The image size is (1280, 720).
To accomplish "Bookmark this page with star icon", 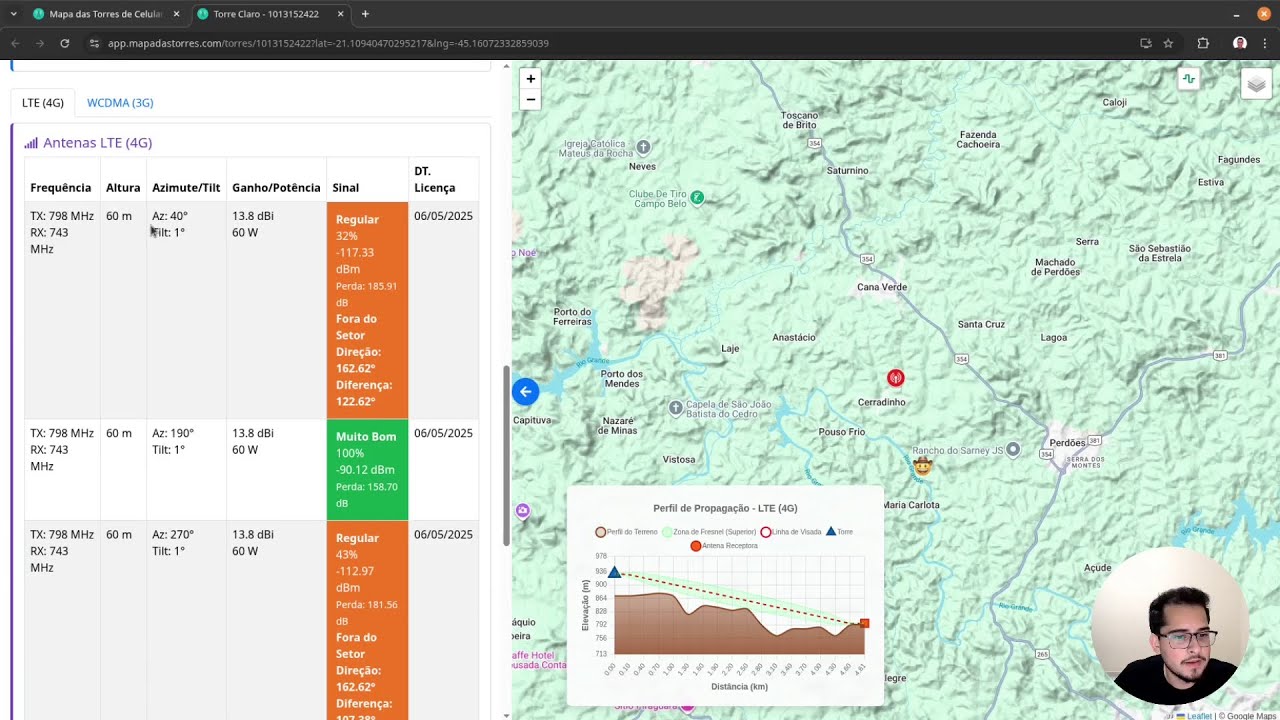I will tap(1168, 43).
